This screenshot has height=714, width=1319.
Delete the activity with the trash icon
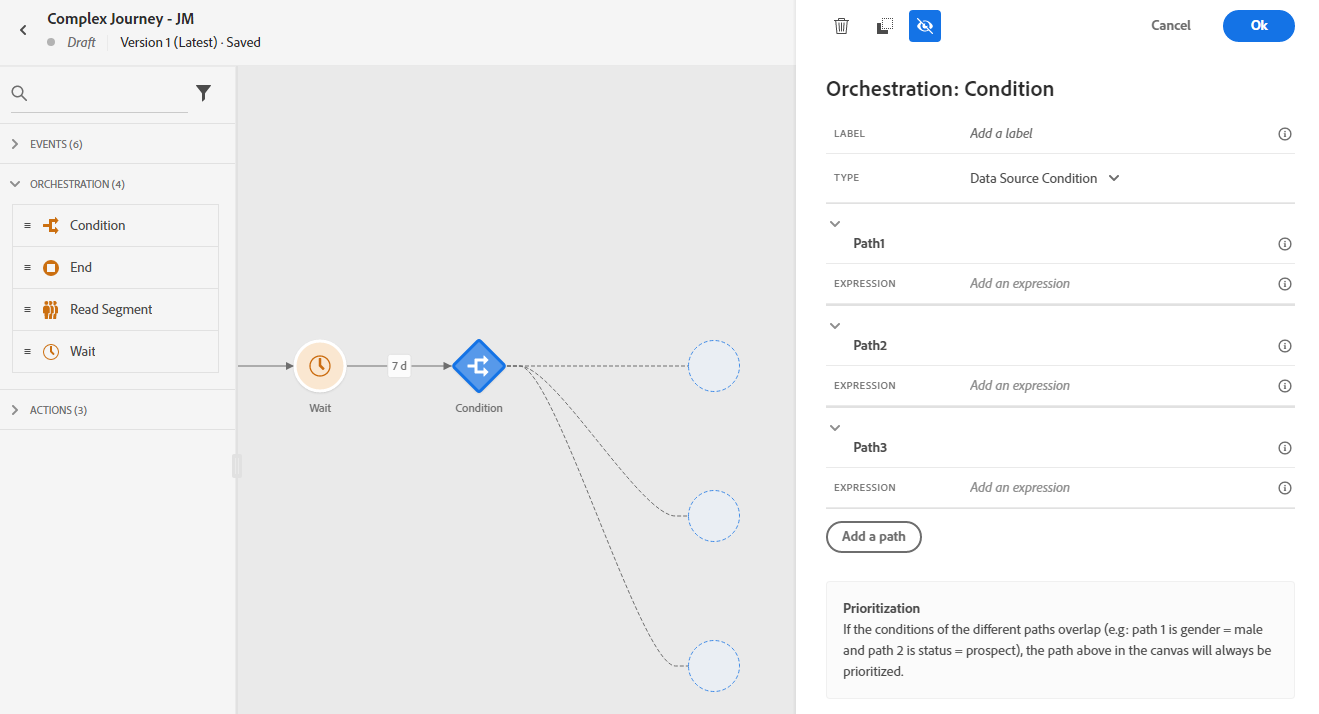tap(842, 26)
